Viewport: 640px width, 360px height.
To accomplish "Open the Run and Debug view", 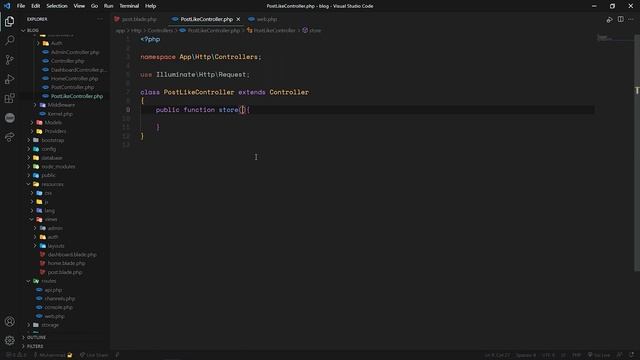I will (9, 79).
